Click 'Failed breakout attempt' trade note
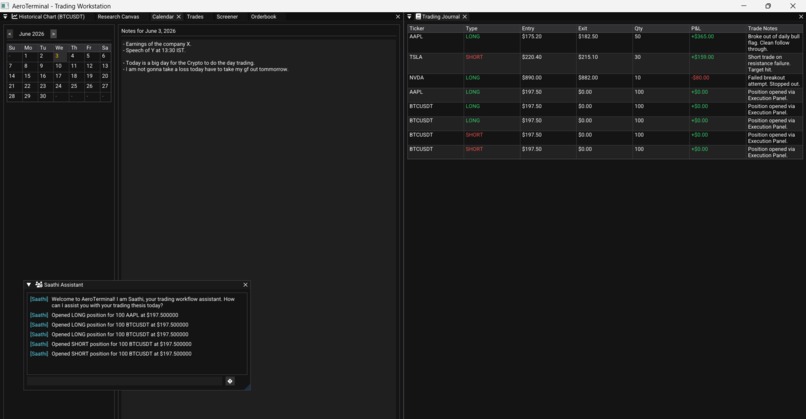This screenshot has width=806, height=419. [x=774, y=81]
